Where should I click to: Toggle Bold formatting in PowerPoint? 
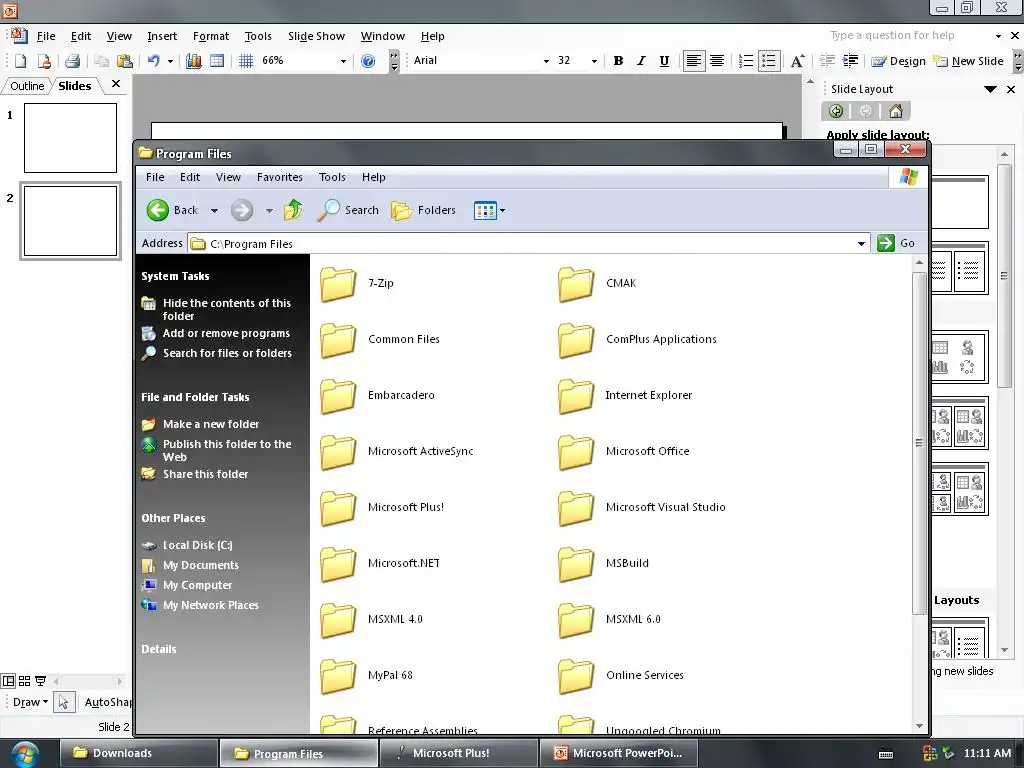pyautogui.click(x=618, y=61)
